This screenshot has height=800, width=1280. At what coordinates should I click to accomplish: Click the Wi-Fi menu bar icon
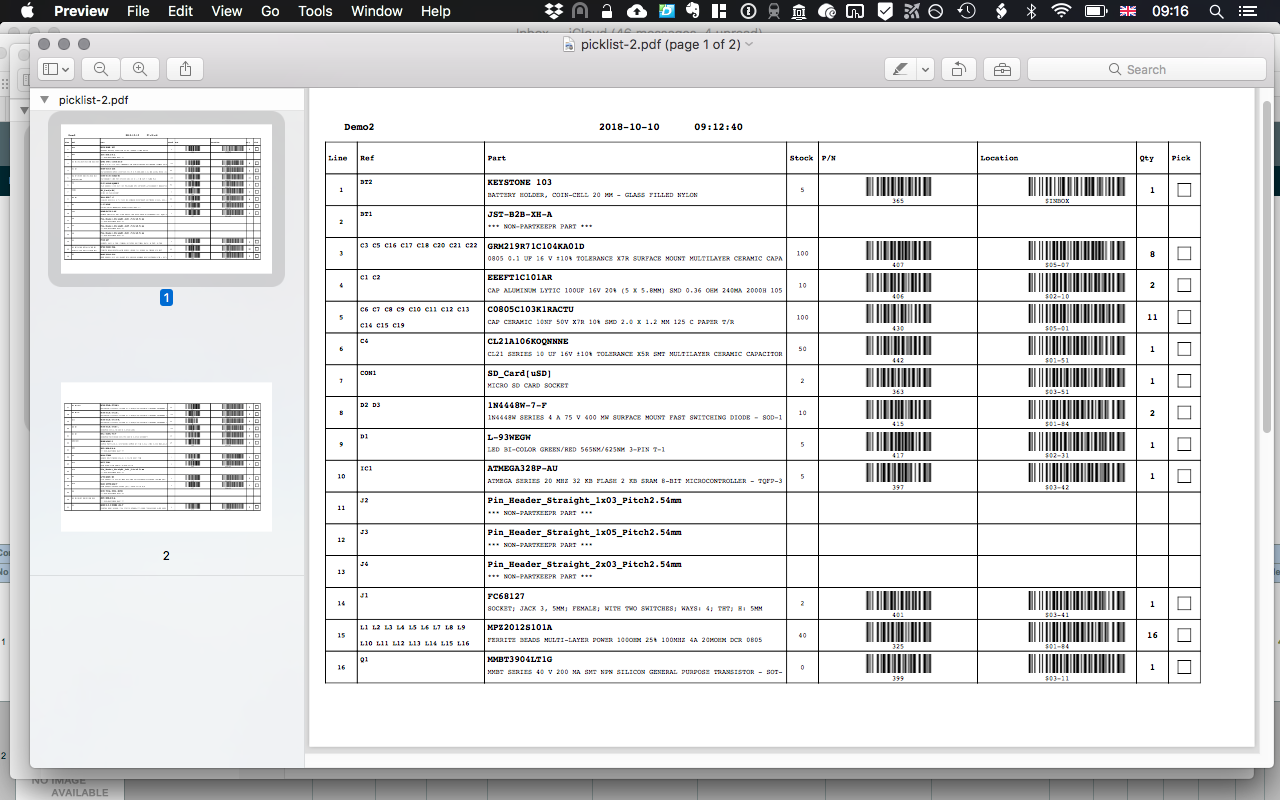tap(1062, 11)
